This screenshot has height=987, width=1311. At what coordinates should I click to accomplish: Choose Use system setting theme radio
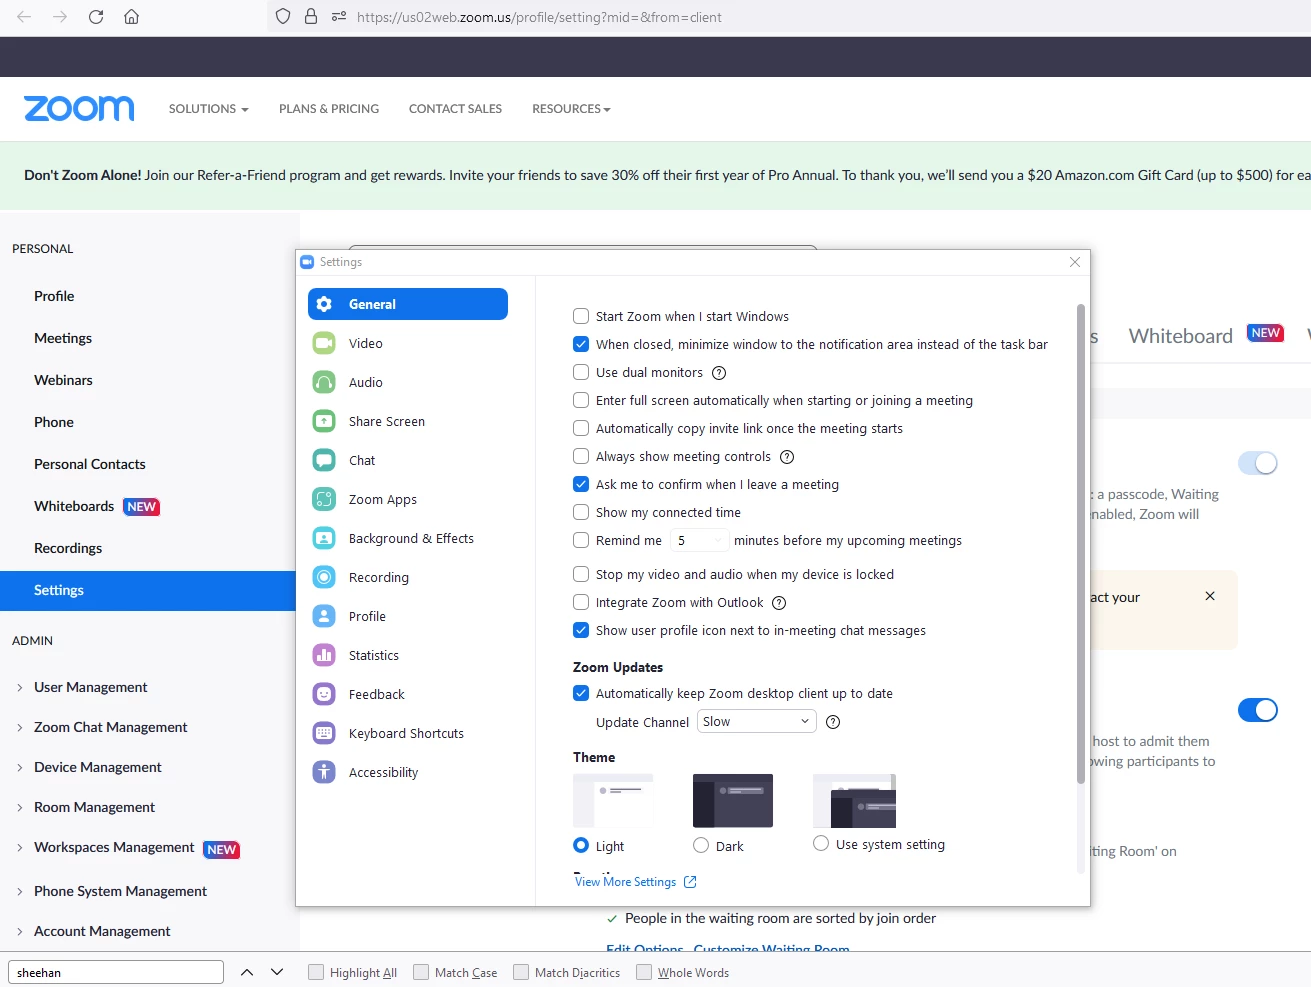[x=821, y=843]
